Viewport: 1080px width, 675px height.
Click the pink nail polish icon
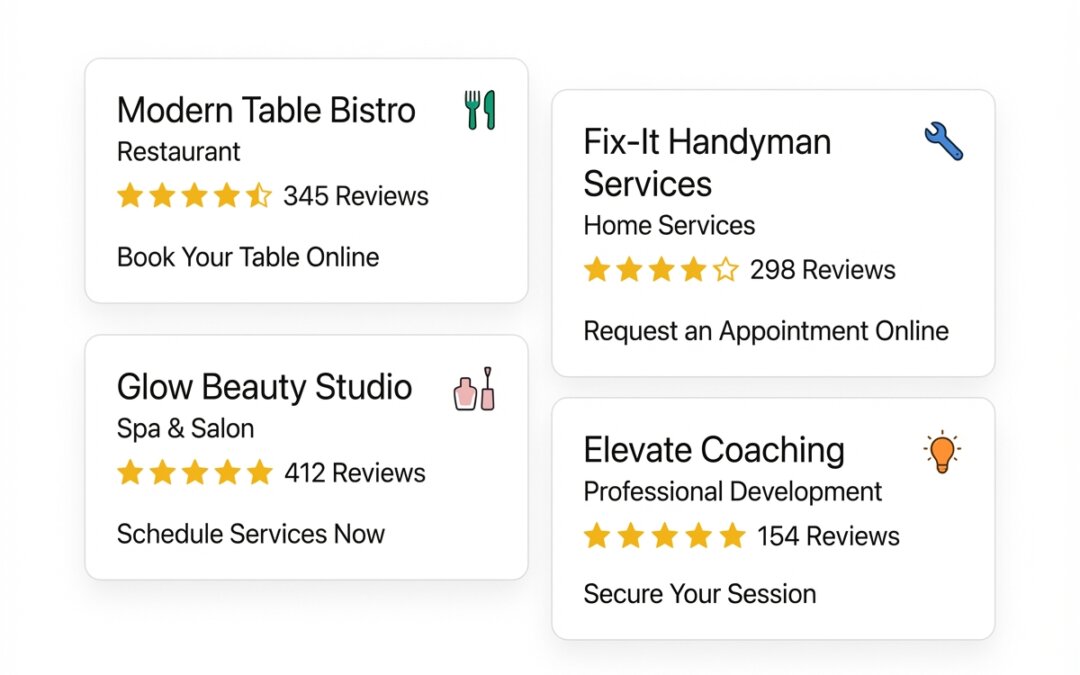(475, 389)
